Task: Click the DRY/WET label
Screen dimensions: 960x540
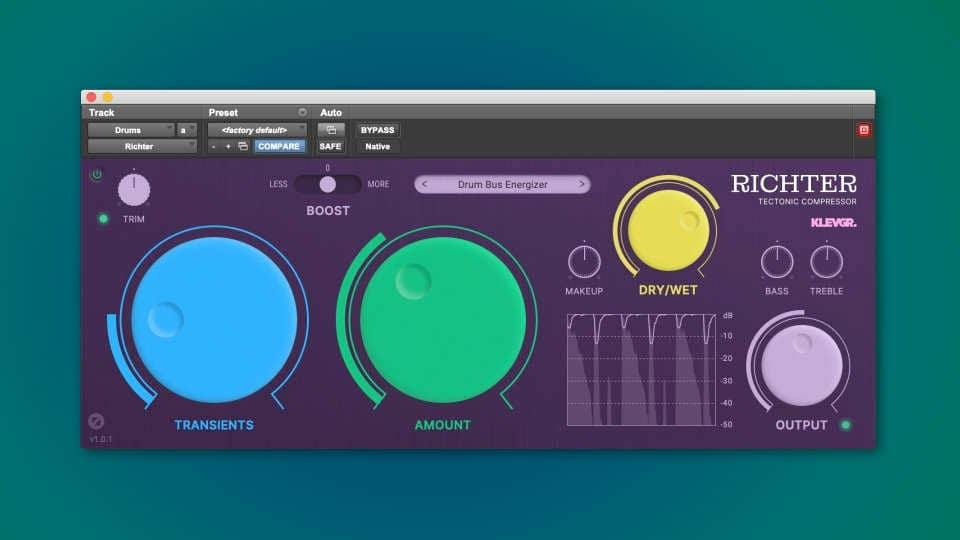Action: [x=668, y=290]
